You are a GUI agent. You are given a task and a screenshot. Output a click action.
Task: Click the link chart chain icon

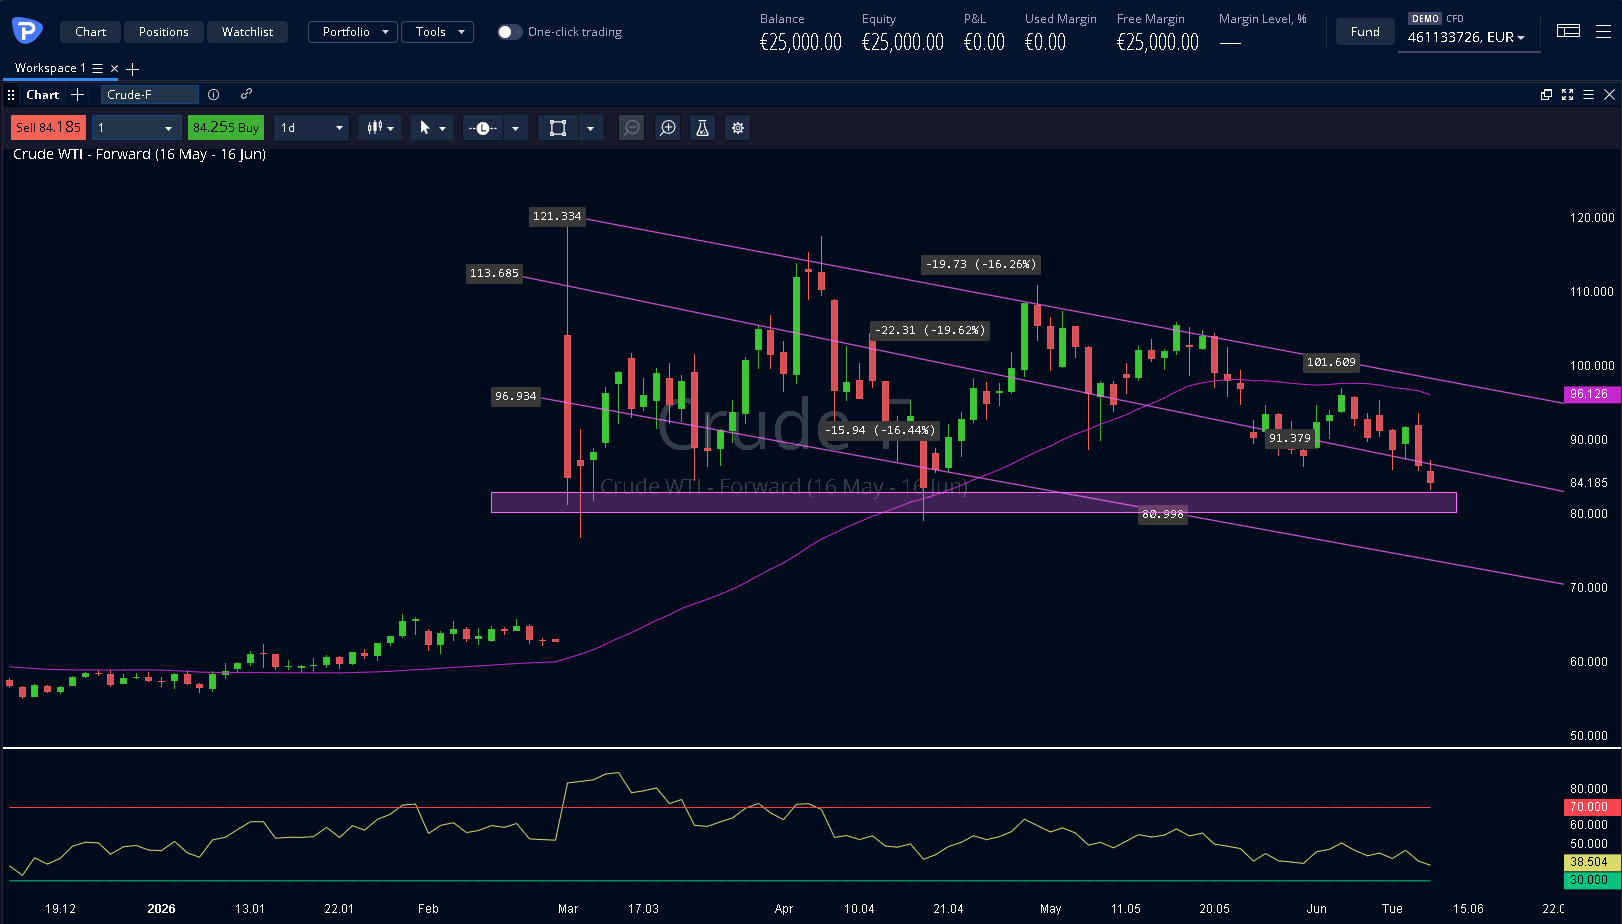(x=246, y=94)
